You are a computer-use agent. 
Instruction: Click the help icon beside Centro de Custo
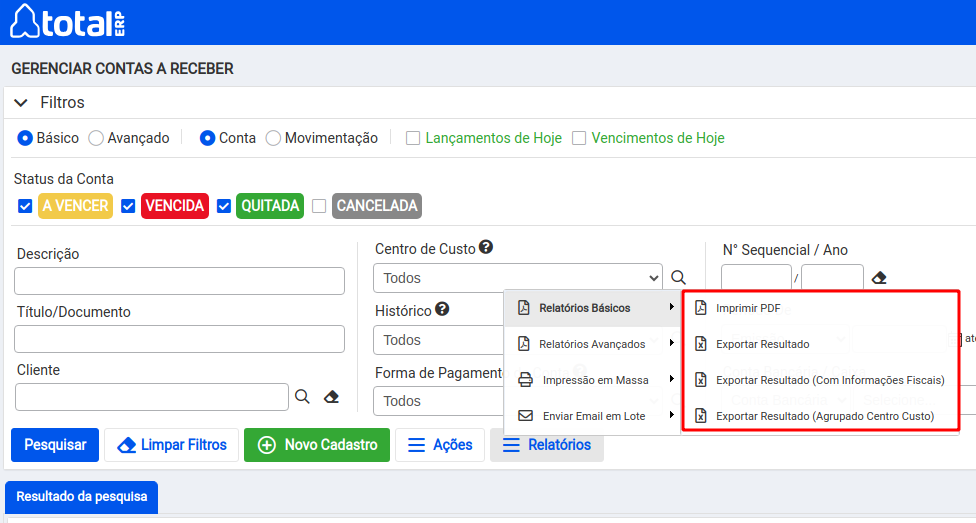(x=486, y=247)
